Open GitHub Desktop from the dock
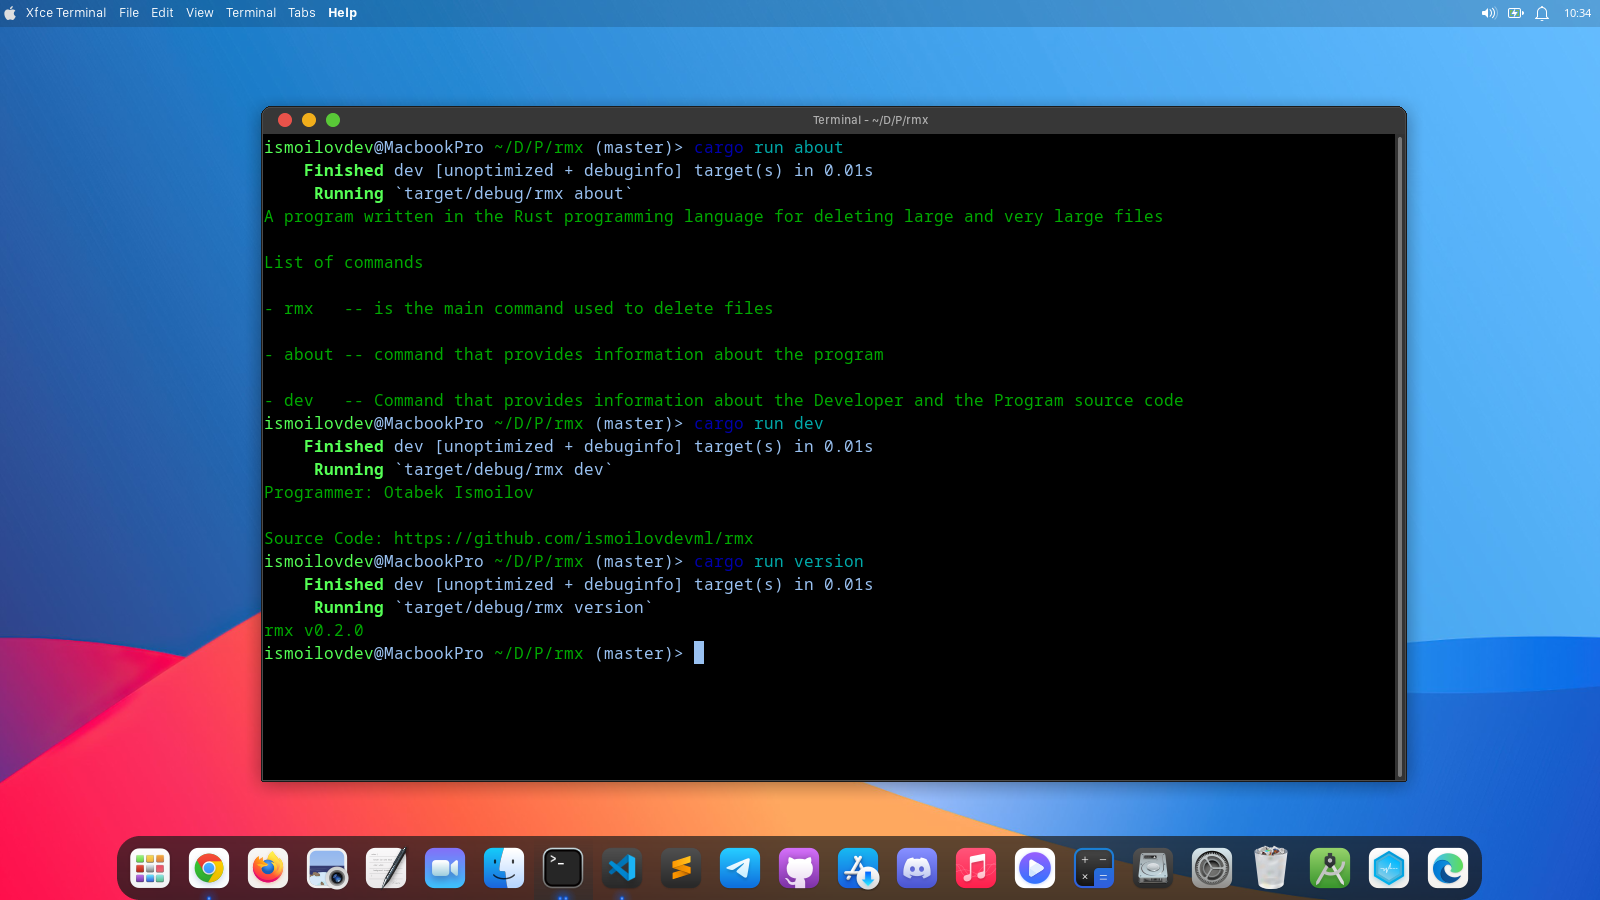This screenshot has height=900, width=1600. coord(799,868)
